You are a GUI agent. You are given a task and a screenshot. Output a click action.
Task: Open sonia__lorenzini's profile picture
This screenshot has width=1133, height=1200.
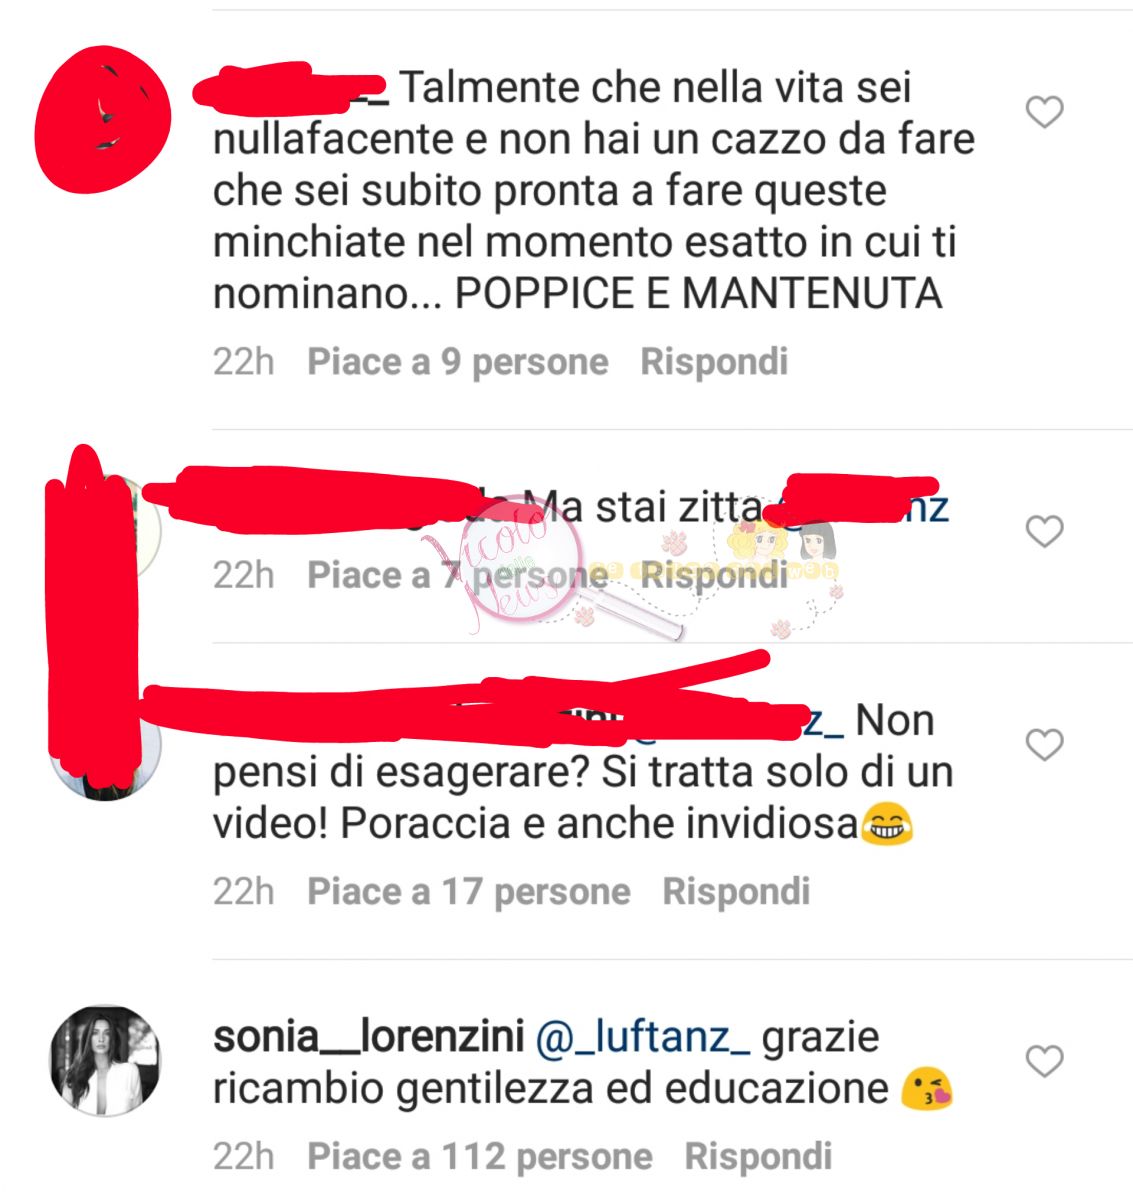tap(105, 1060)
